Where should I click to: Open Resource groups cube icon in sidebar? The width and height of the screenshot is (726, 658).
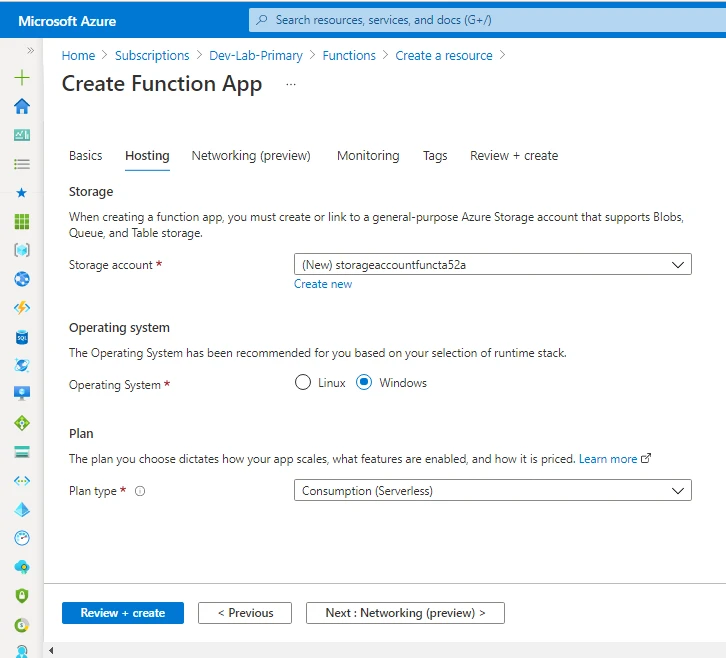[x=22, y=250]
